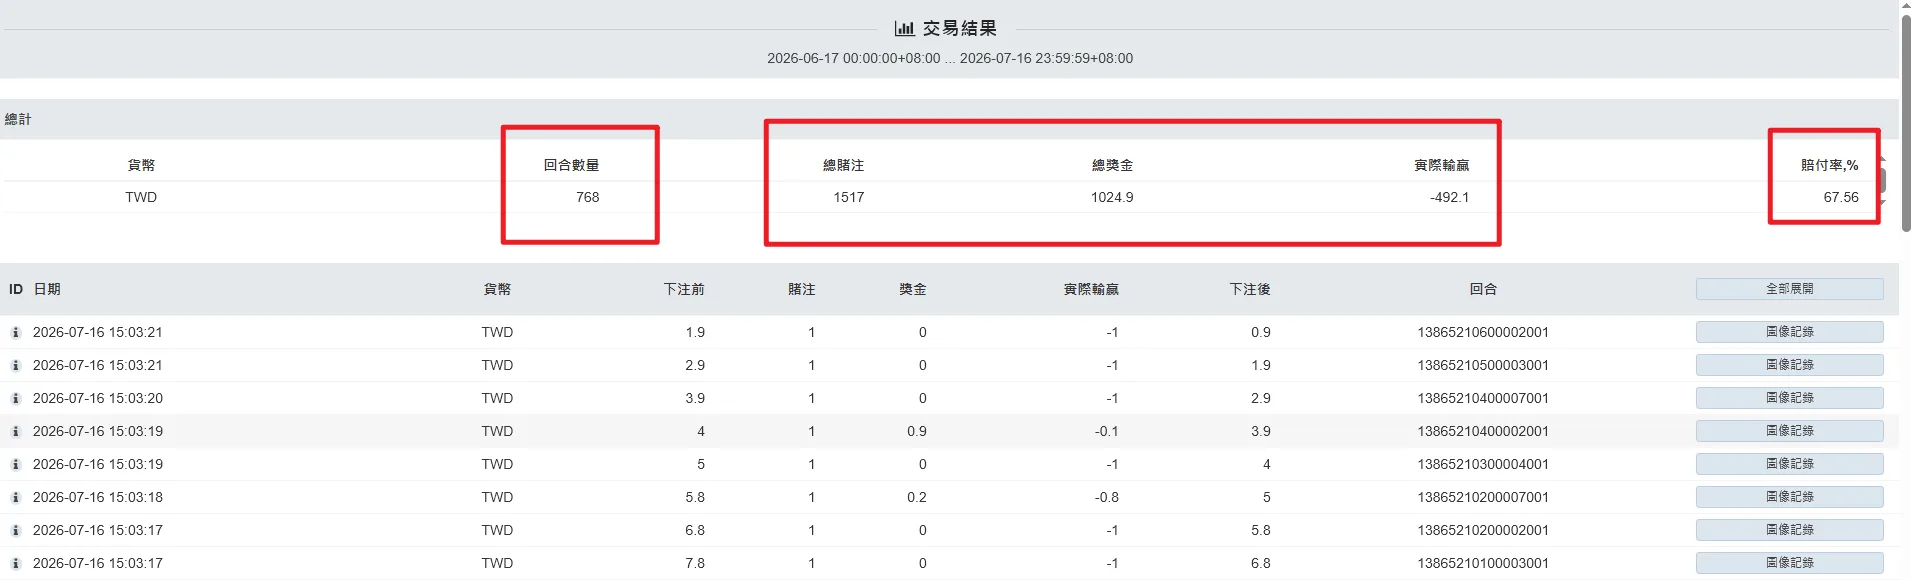Click info icon for round 13865210500003001
Screen dimensions: 1911x580
pos(16,365)
